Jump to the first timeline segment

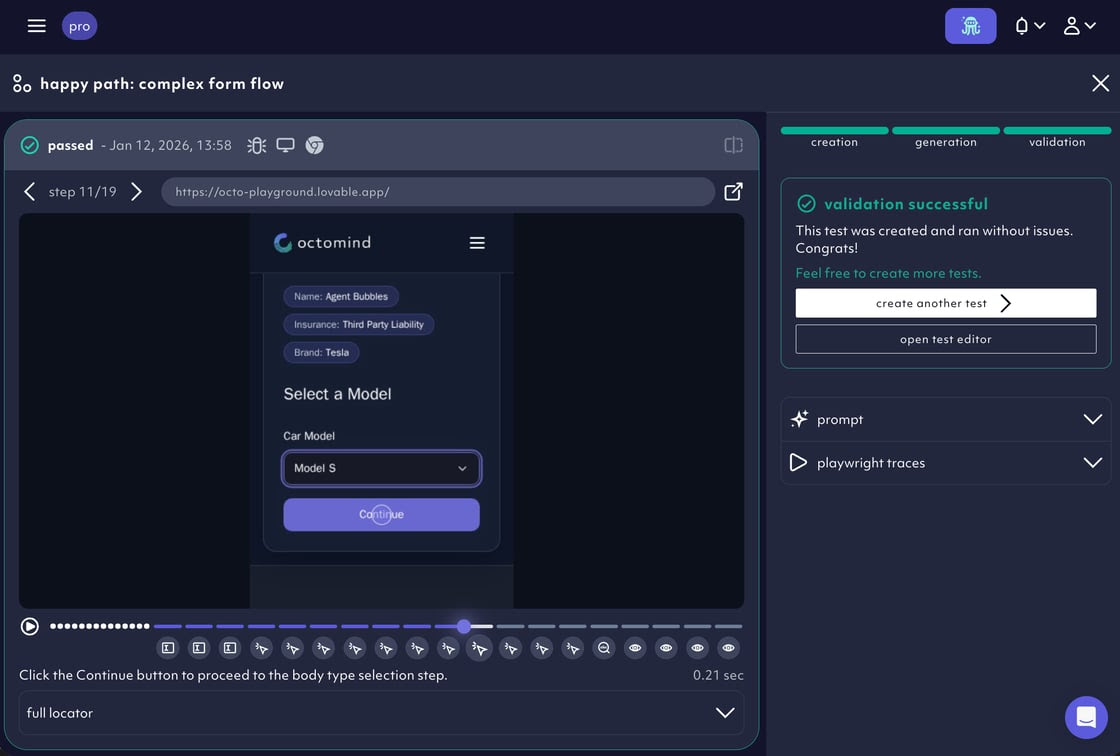167,627
